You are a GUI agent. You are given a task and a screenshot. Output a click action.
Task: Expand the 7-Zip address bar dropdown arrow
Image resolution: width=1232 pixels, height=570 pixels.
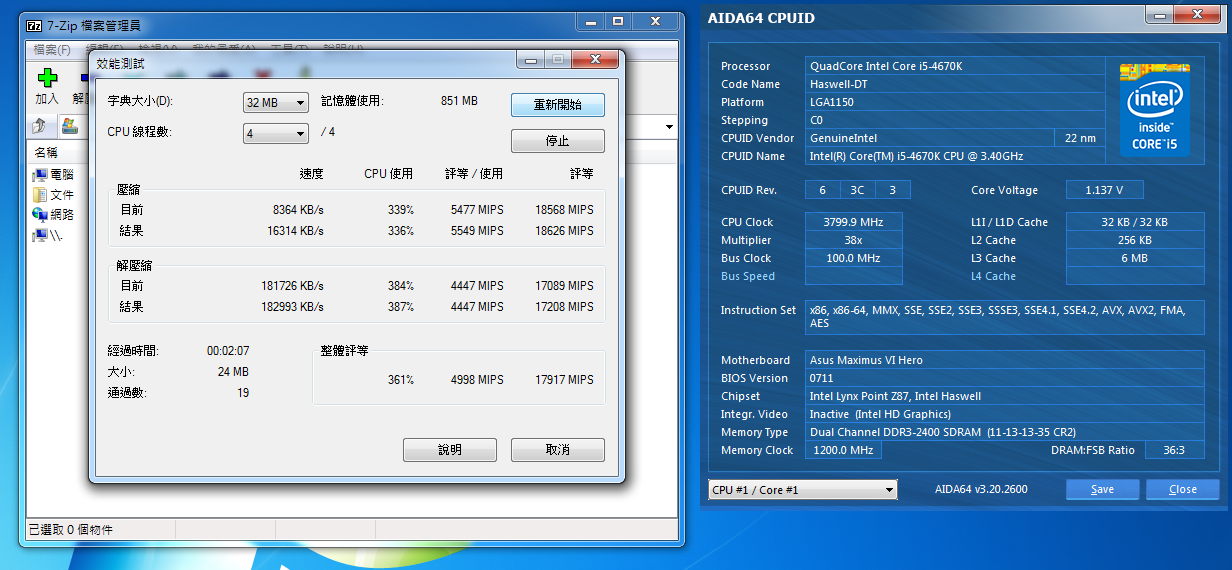point(671,127)
